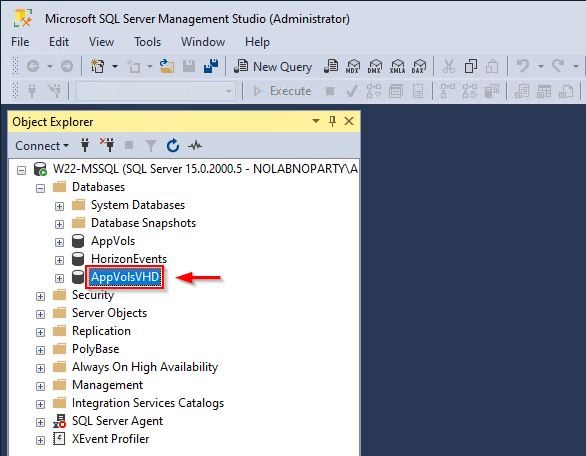
Task: Expand the HorizonEvents database
Action: [59, 260]
